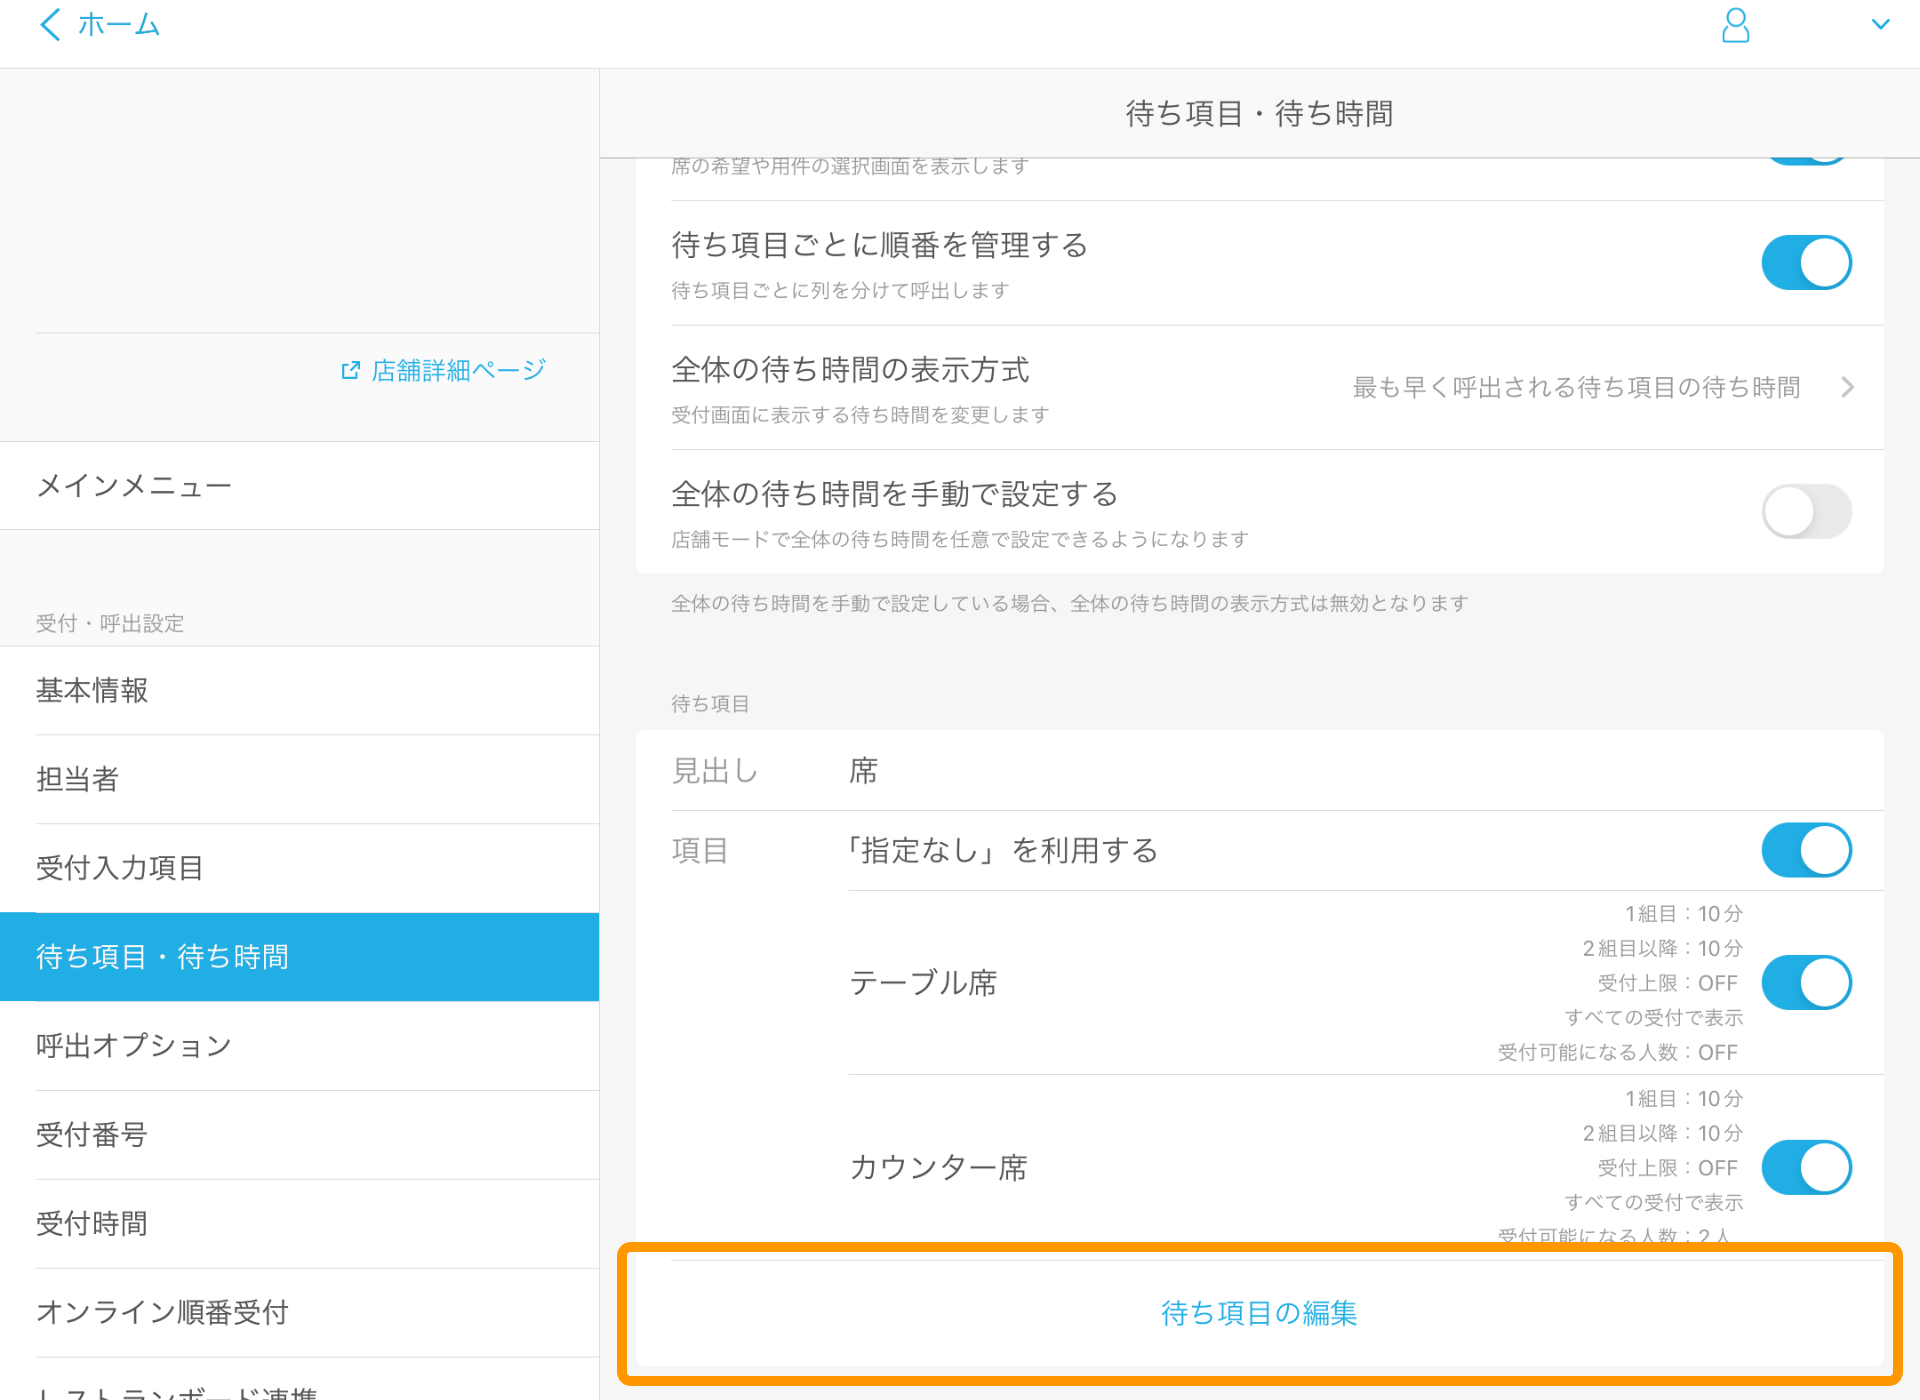Viewport: 1920px width, 1400px height.
Task: Disable the カウンター席 toggle
Action: (1806, 1168)
